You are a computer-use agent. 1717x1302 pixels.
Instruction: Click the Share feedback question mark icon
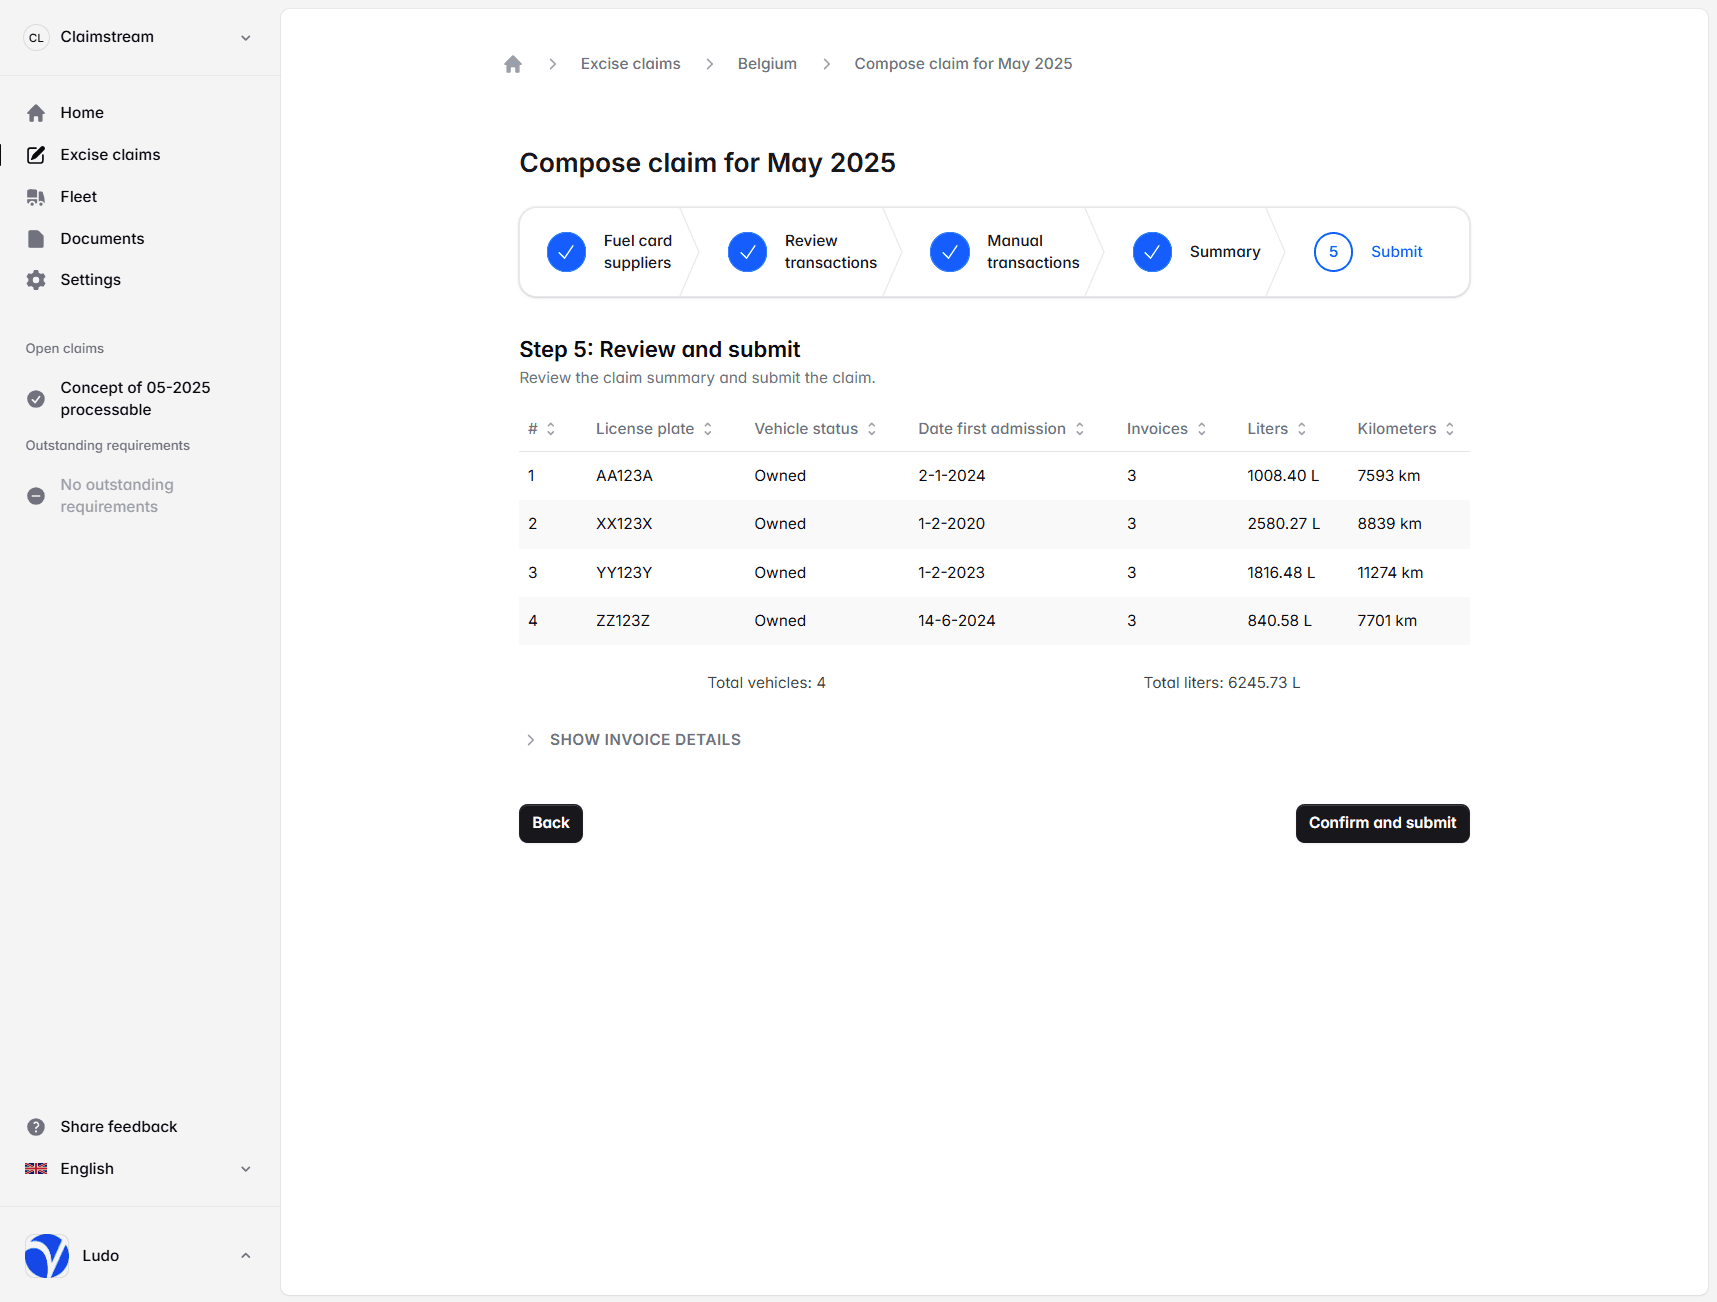click(36, 1127)
